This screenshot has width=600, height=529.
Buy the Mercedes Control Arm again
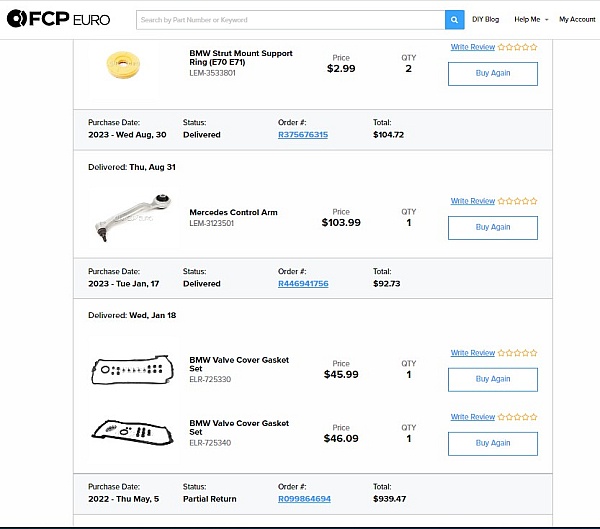[493, 228]
